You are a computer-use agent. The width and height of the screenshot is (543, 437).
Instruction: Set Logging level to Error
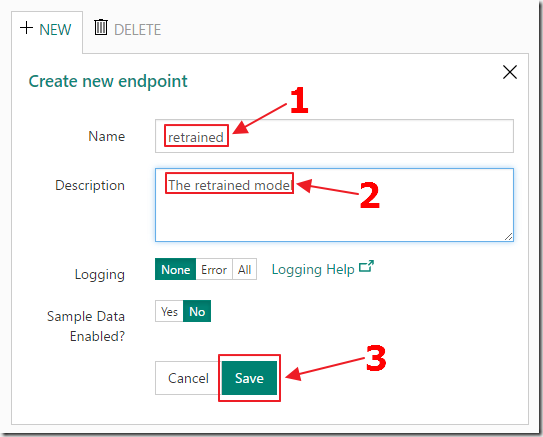click(214, 269)
